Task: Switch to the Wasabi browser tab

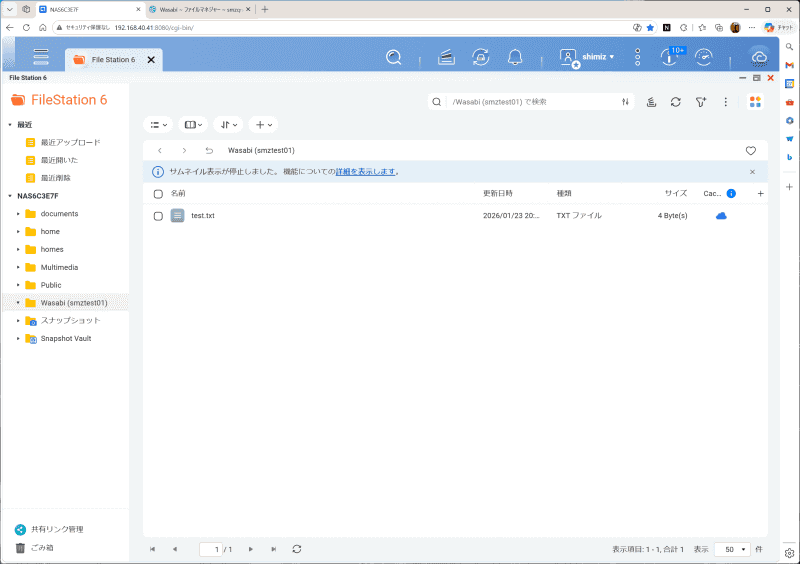Action: pyautogui.click(x=199, y=9)
